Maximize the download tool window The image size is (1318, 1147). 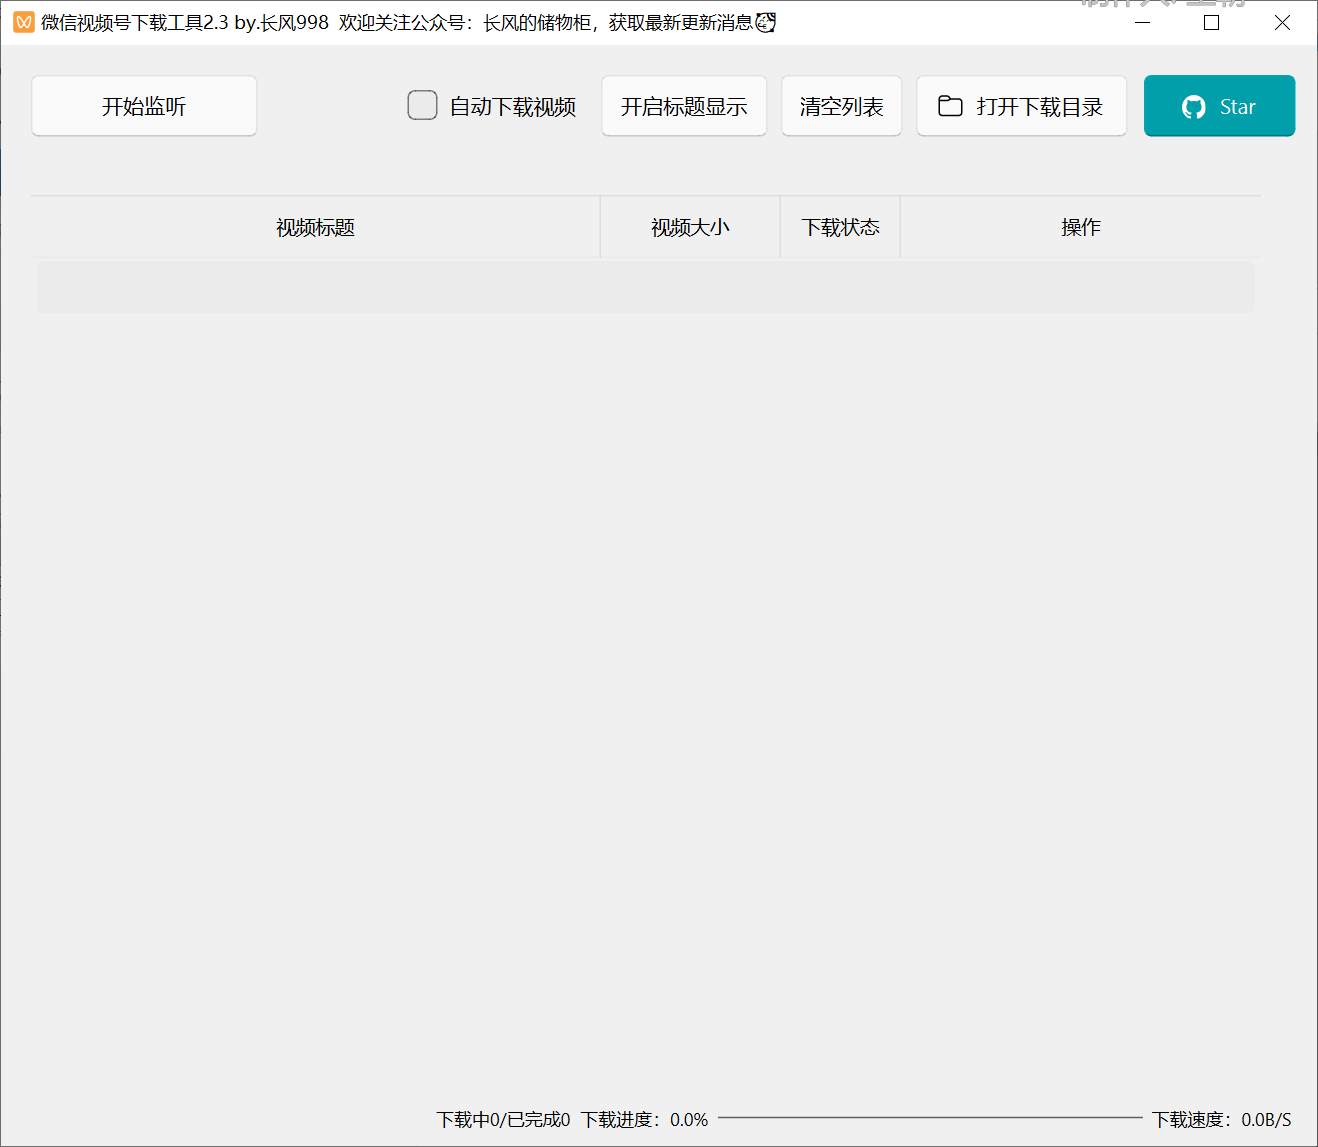[1211, 22]
